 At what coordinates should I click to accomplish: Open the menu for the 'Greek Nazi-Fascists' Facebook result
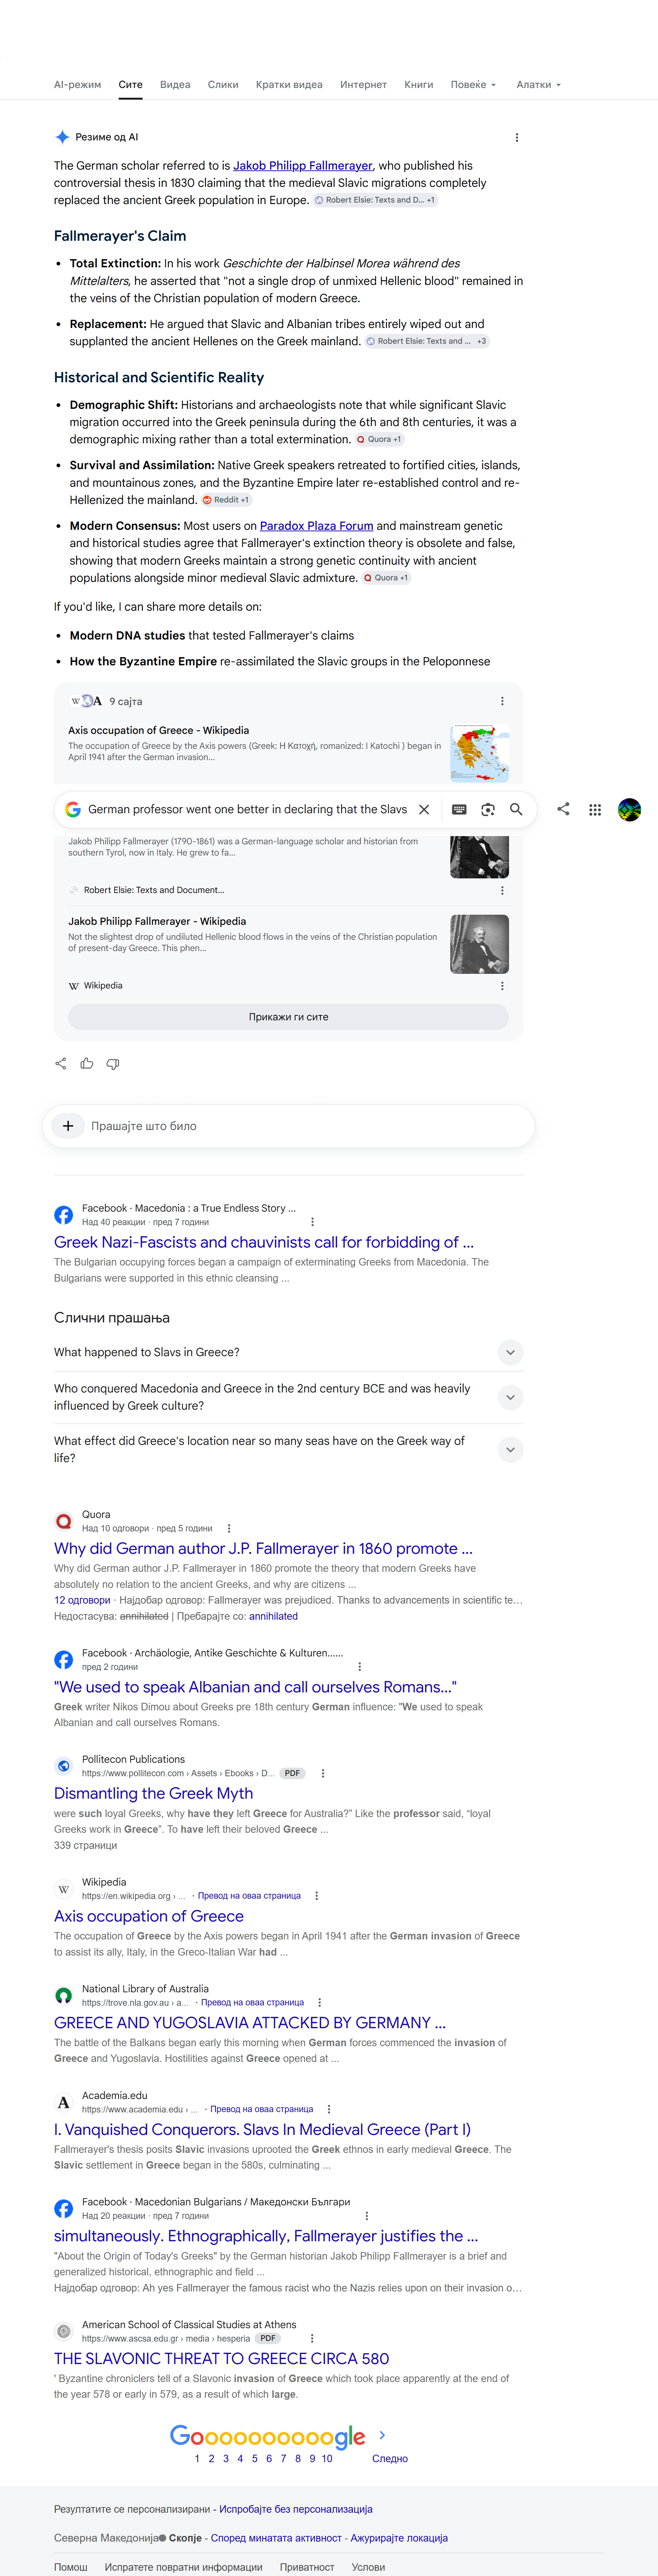tap(313, 1222)
